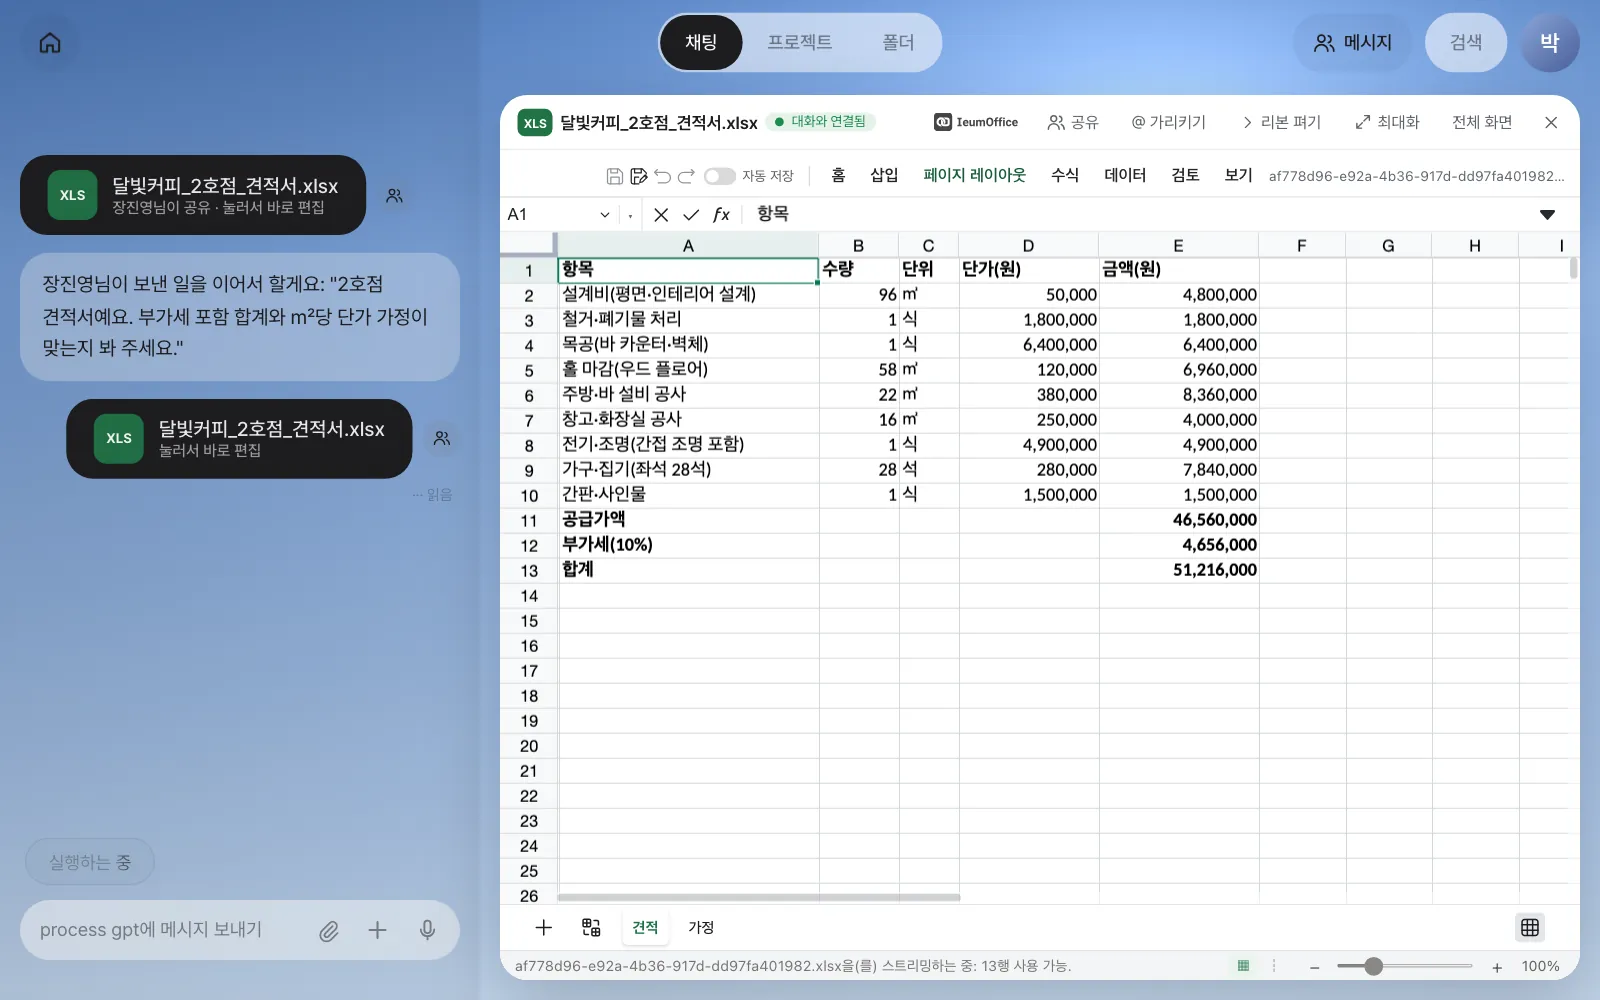Click shared-people icon beside first xlsx card
1600x1000 pixels.
point(395,196)
